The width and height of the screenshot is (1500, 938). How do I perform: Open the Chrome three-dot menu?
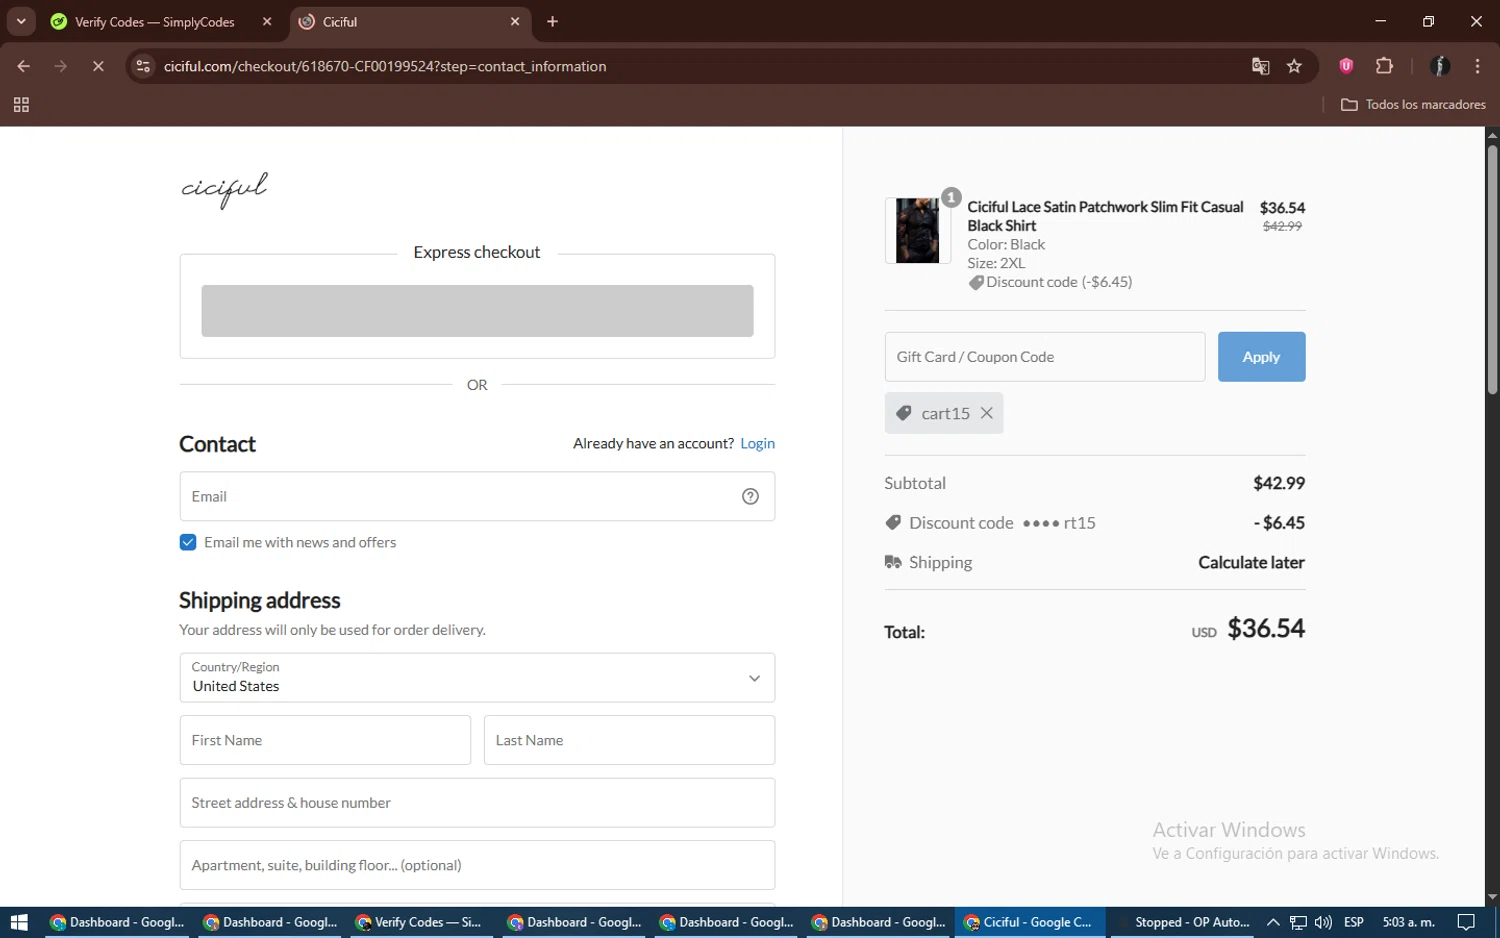click(x=1477, y=66)
